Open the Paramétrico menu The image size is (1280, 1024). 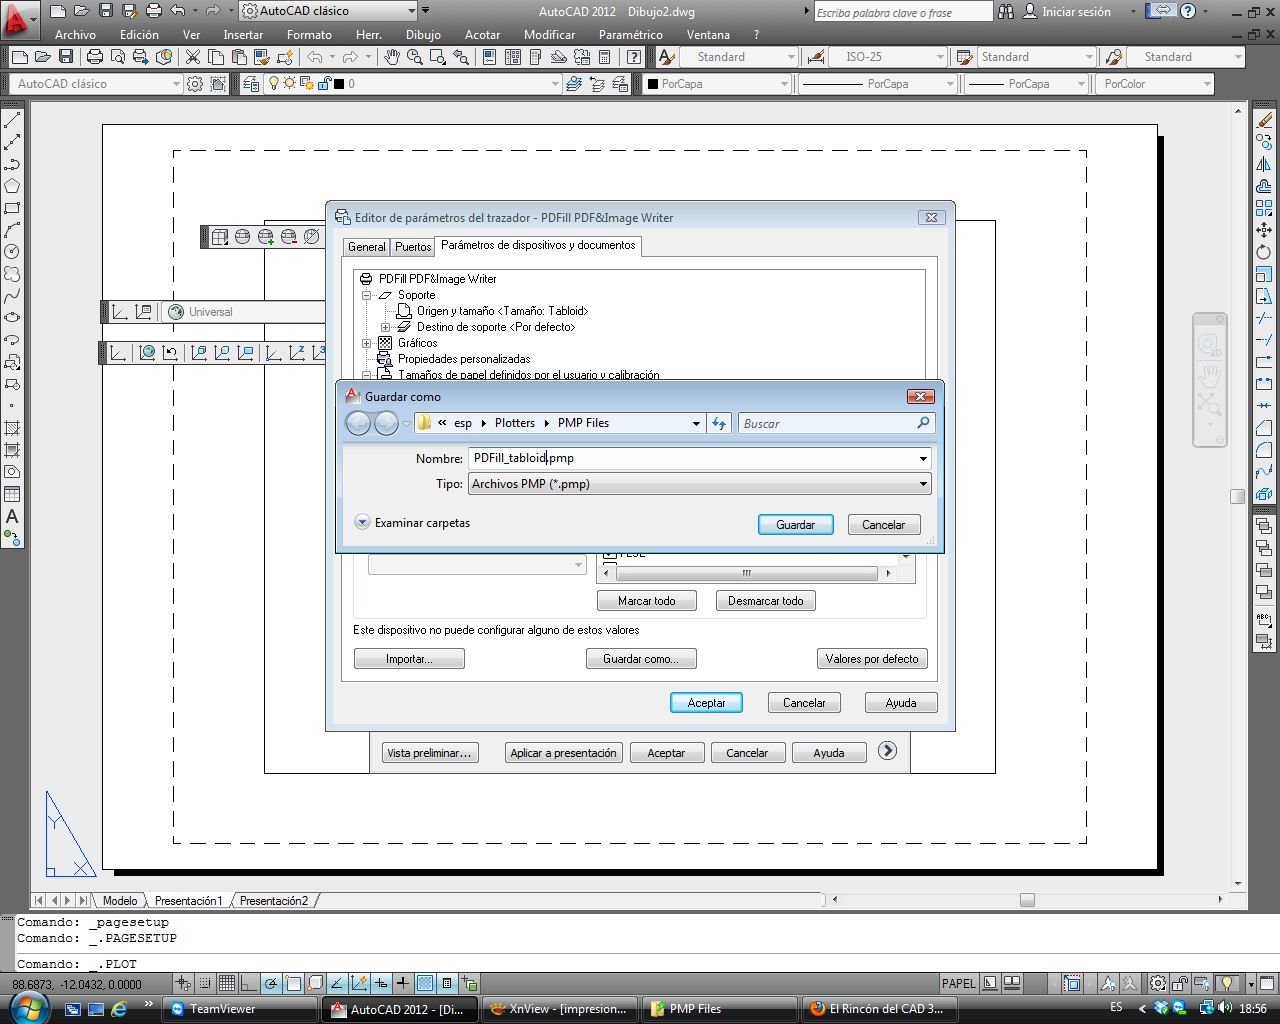click(630, 34)
